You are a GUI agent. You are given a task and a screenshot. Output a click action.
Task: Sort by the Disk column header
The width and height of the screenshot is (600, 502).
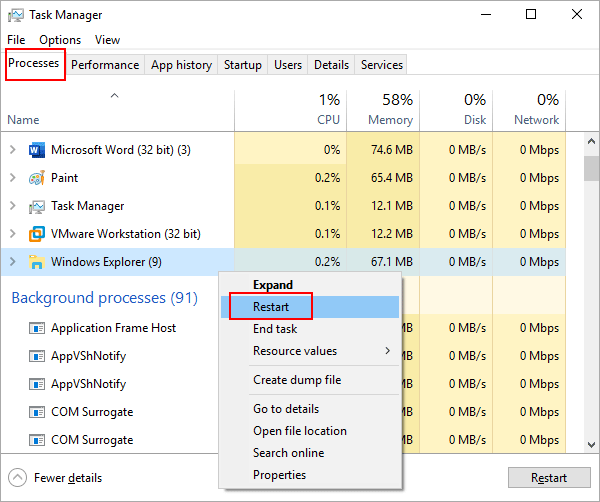coord(456,111)
